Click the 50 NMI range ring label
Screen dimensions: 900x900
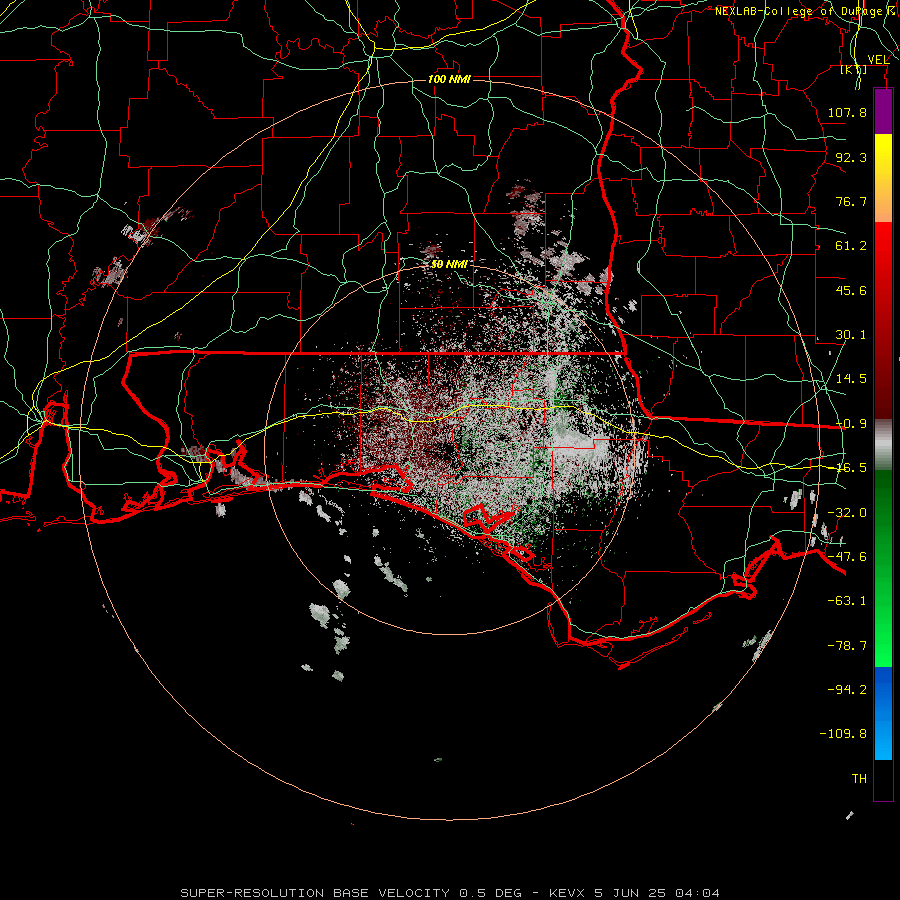449,264
